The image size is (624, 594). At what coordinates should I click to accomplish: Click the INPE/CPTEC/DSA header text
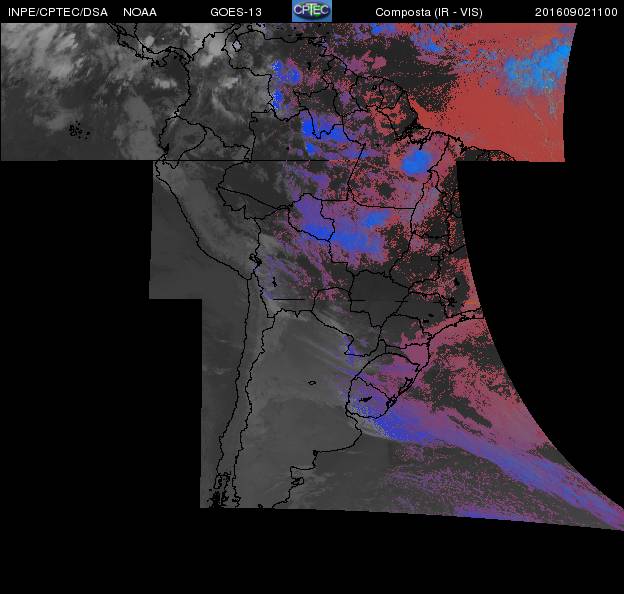[x=58, y=12]
